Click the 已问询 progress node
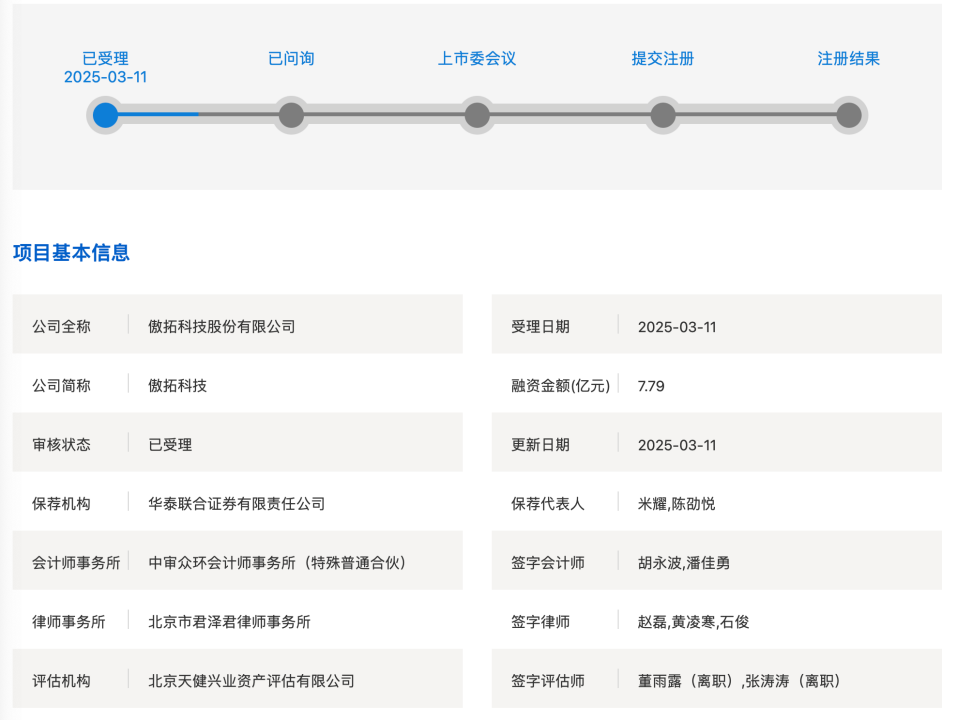Screen dimensions: 957x720 coord(291,115)
